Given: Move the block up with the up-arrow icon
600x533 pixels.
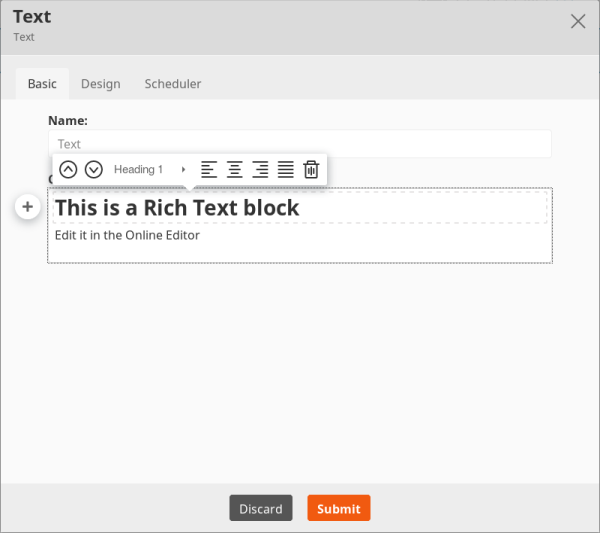Looking at the screenshot, I should pos(68,170).
